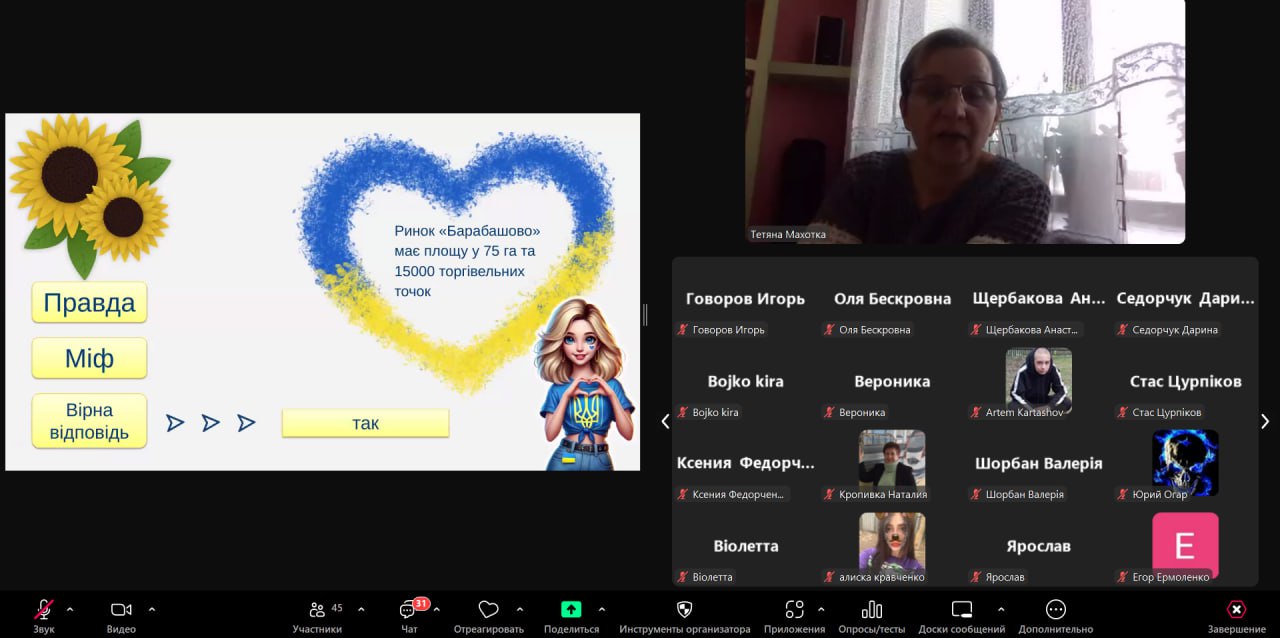Click the Міф button on slide
The height and width of the screenshot is (638, 1280).
pos(89,358)
